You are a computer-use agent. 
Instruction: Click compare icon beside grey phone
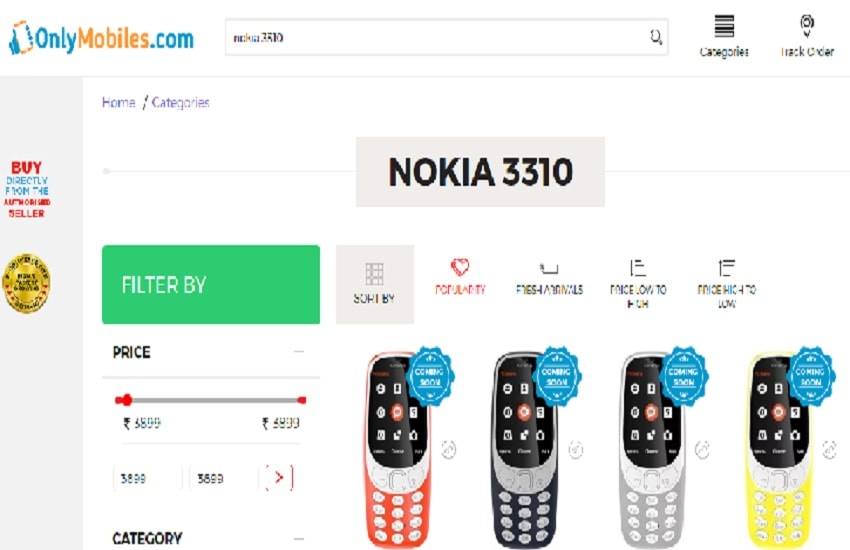pos(702,449)
